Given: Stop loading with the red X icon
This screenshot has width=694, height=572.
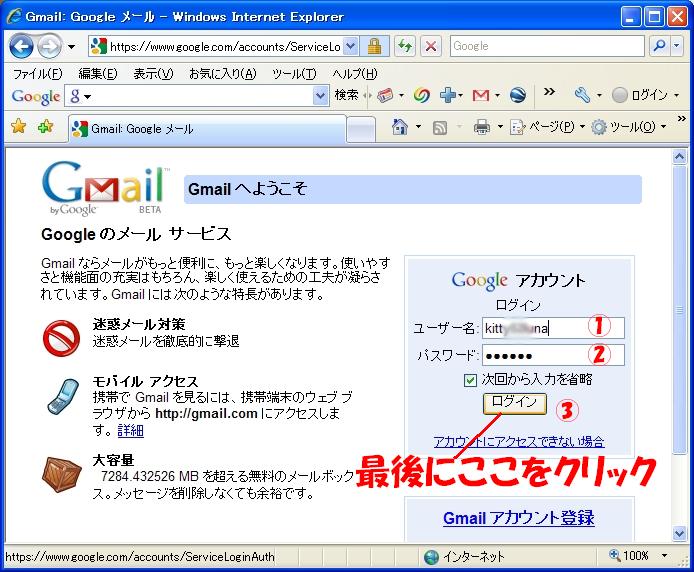Looking at the screenshot, I should [x=431, y=46].
